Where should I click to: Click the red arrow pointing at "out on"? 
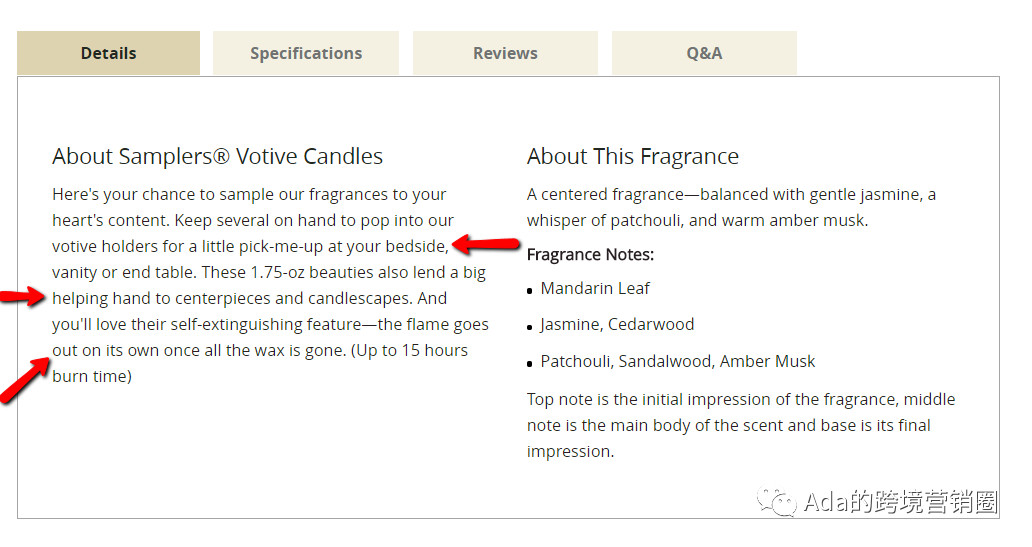(x=25, y=380)
